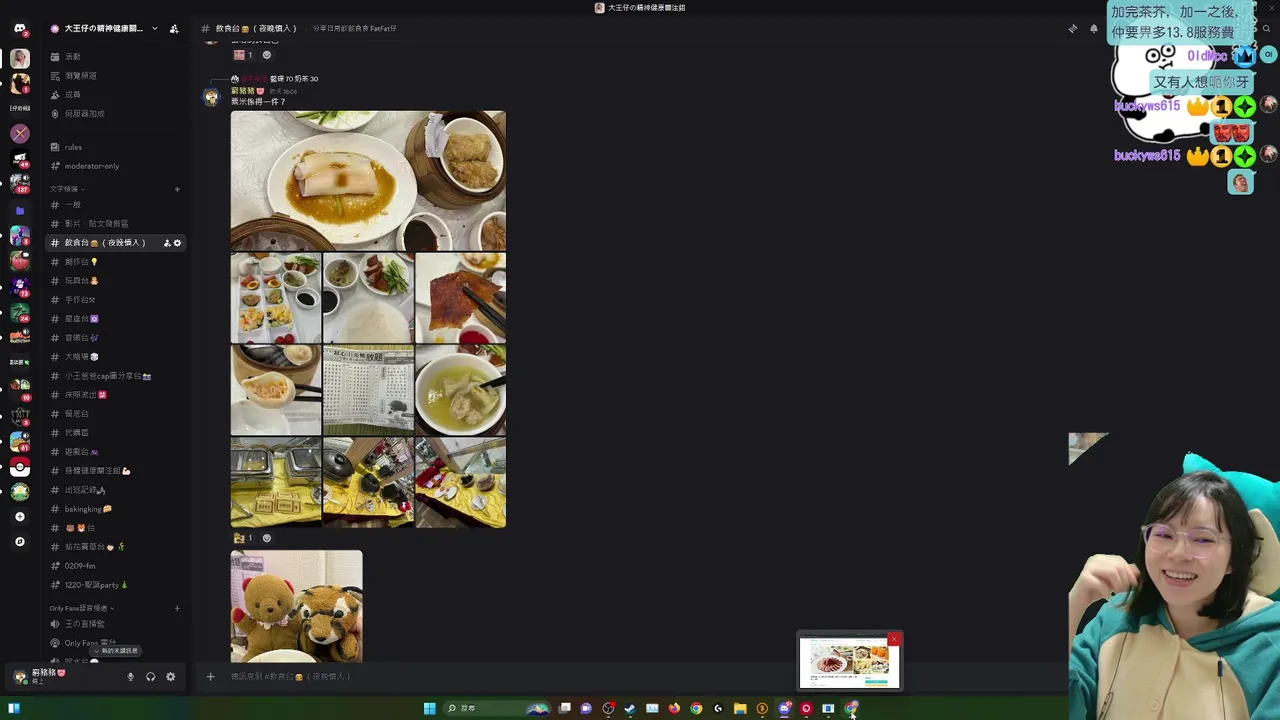Jump to new unread messages pill
Image resolution: width=1280 pixels, height=720 pixels.
coord(116,651)
